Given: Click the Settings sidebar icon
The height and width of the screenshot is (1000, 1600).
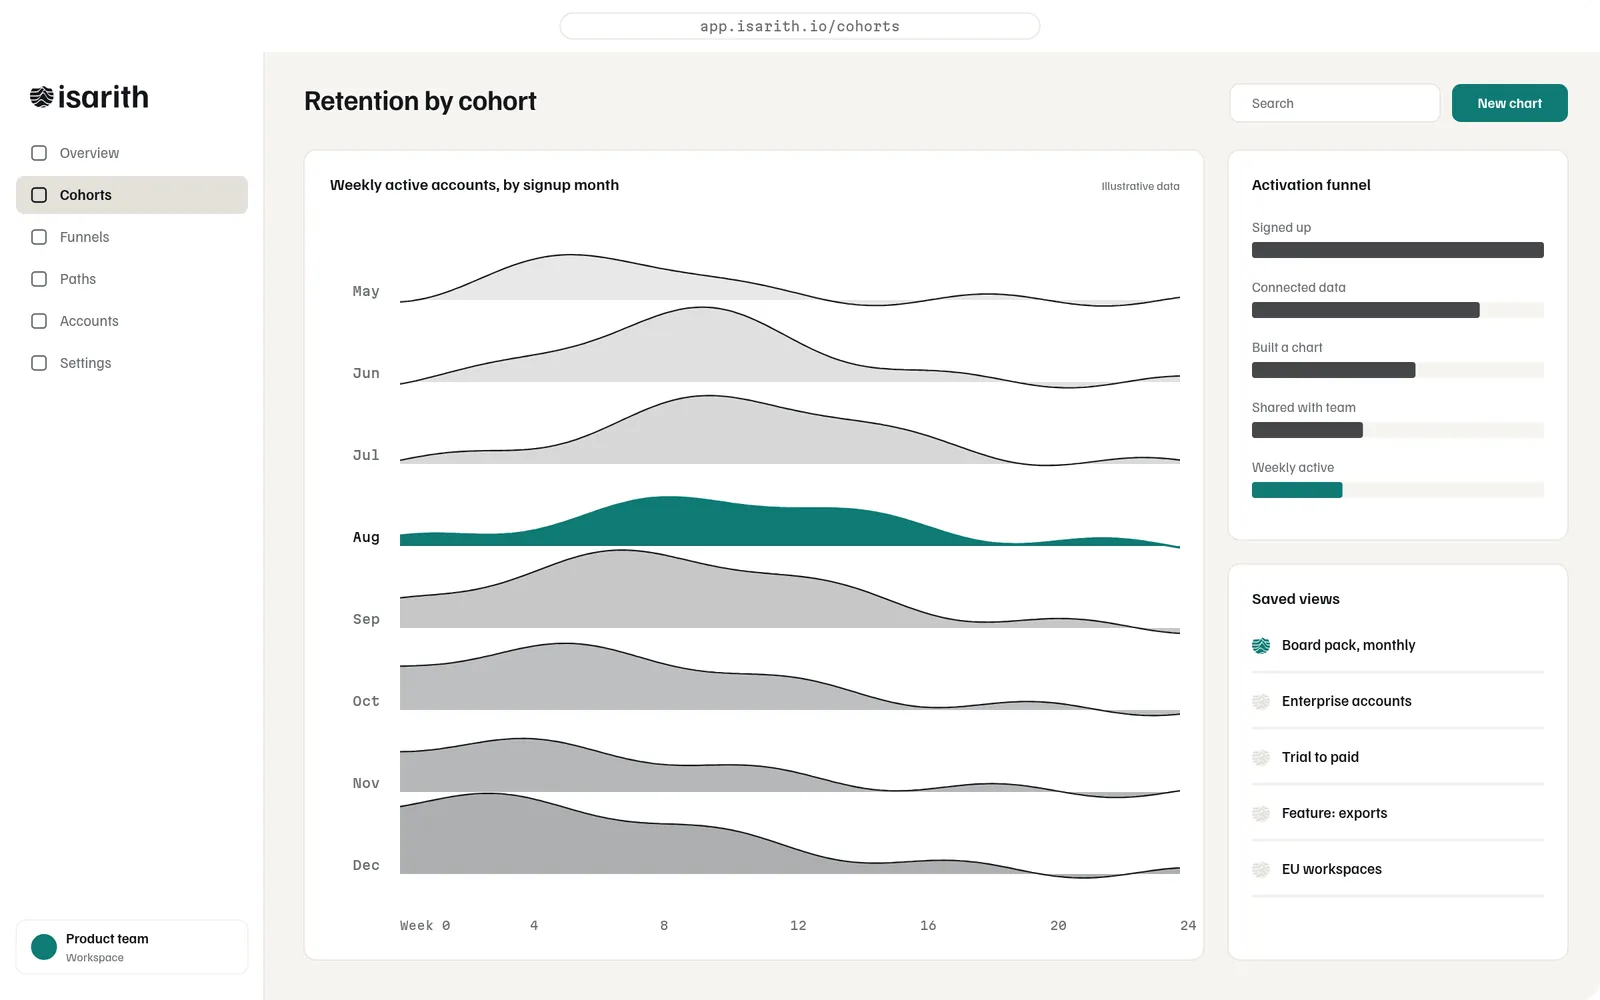Looking at the screenshot, I should [39, 363].
